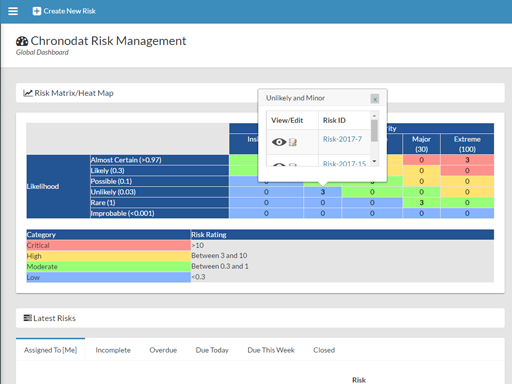Click popup scrollbar down arrow
The image size is (512, 384).
374,161
